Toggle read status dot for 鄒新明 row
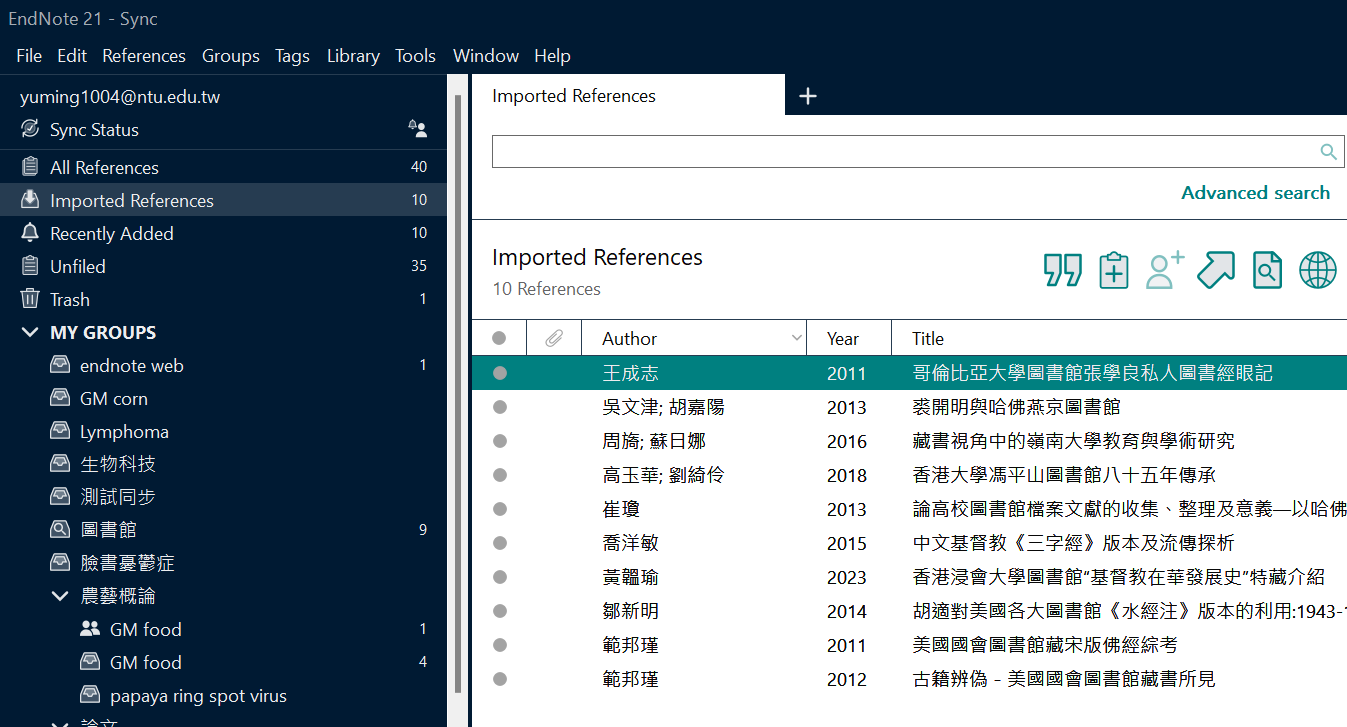 [x=500, y=611]
